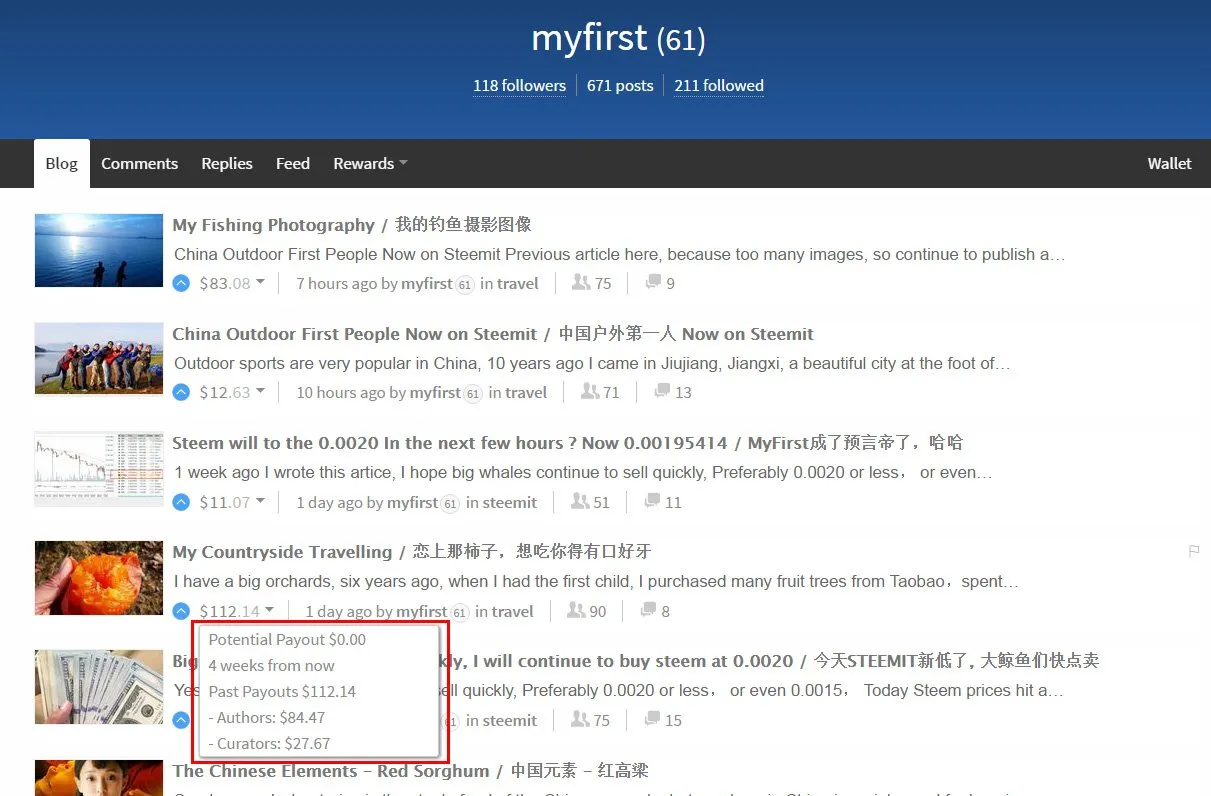Viewport: 1211px width, 796px height.
Task: Upvote the China Outdoor First People post
Action: coord(181,392)
